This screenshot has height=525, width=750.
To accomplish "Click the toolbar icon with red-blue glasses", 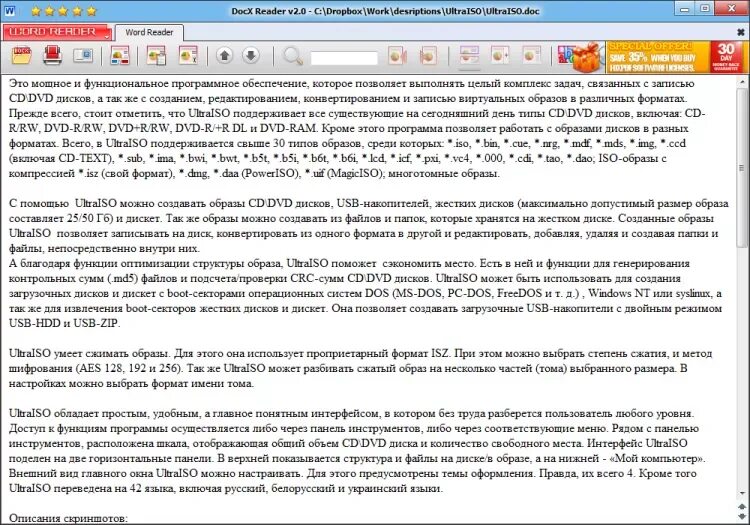I will 120,55.
